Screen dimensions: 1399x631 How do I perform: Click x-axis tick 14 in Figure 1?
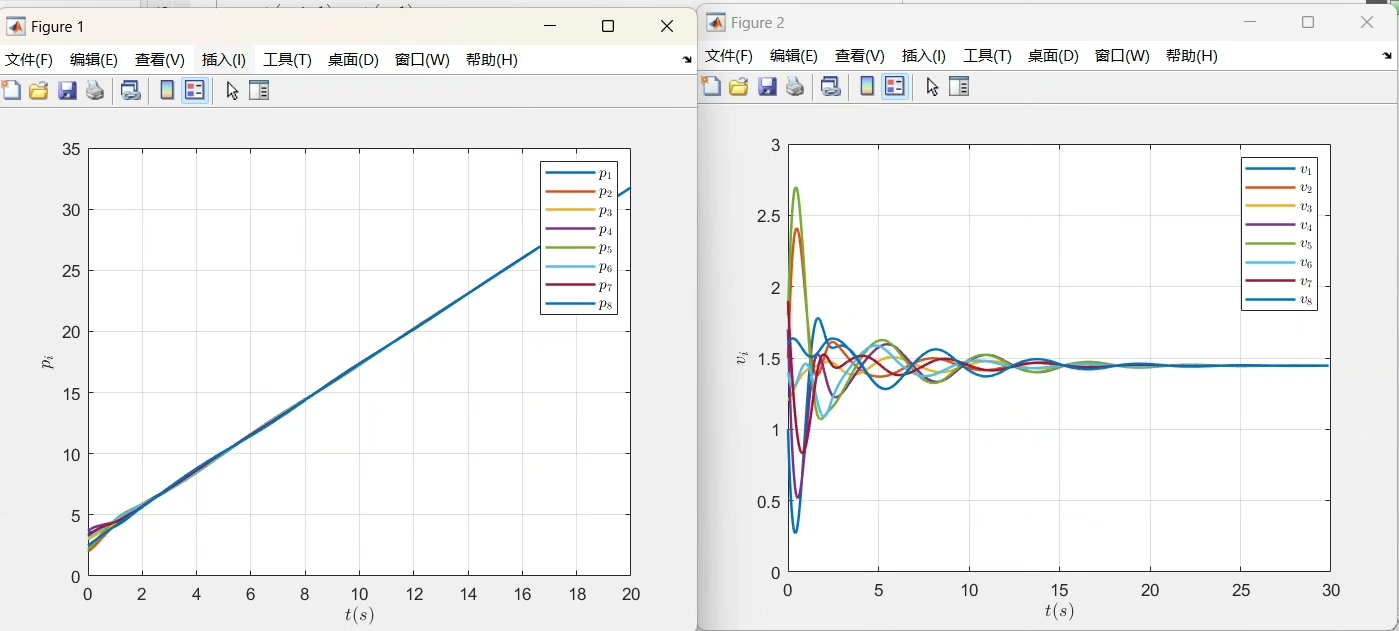pos(468,595)
